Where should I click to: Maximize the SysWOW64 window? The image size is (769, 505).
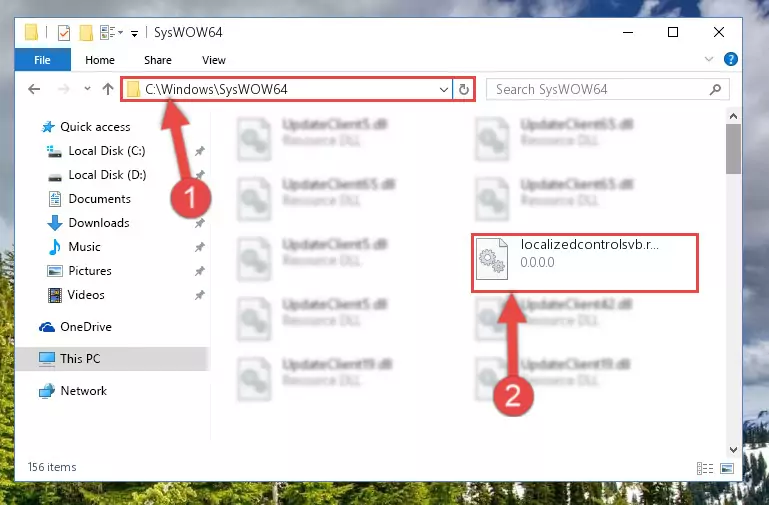point(673,32)
